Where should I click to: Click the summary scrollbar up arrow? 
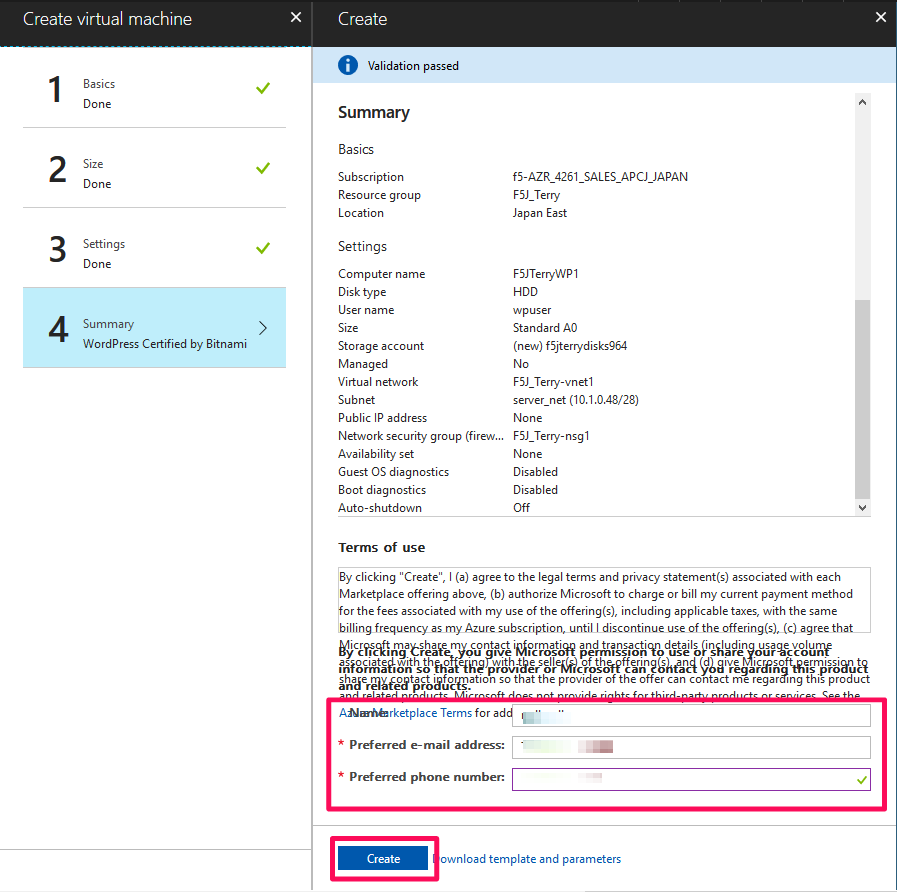[863, 102]
